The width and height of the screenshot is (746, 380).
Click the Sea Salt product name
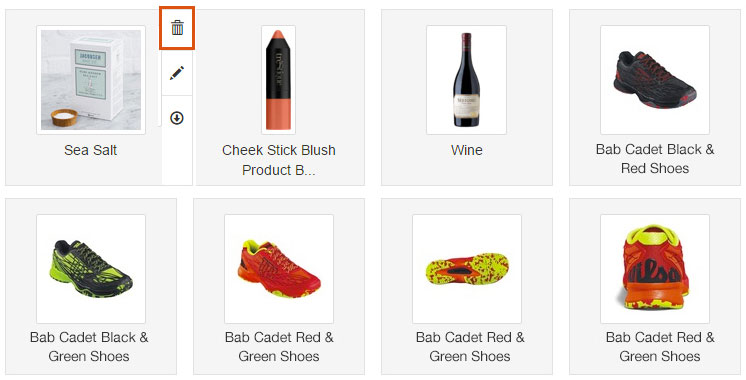click(x=90, y=150)
